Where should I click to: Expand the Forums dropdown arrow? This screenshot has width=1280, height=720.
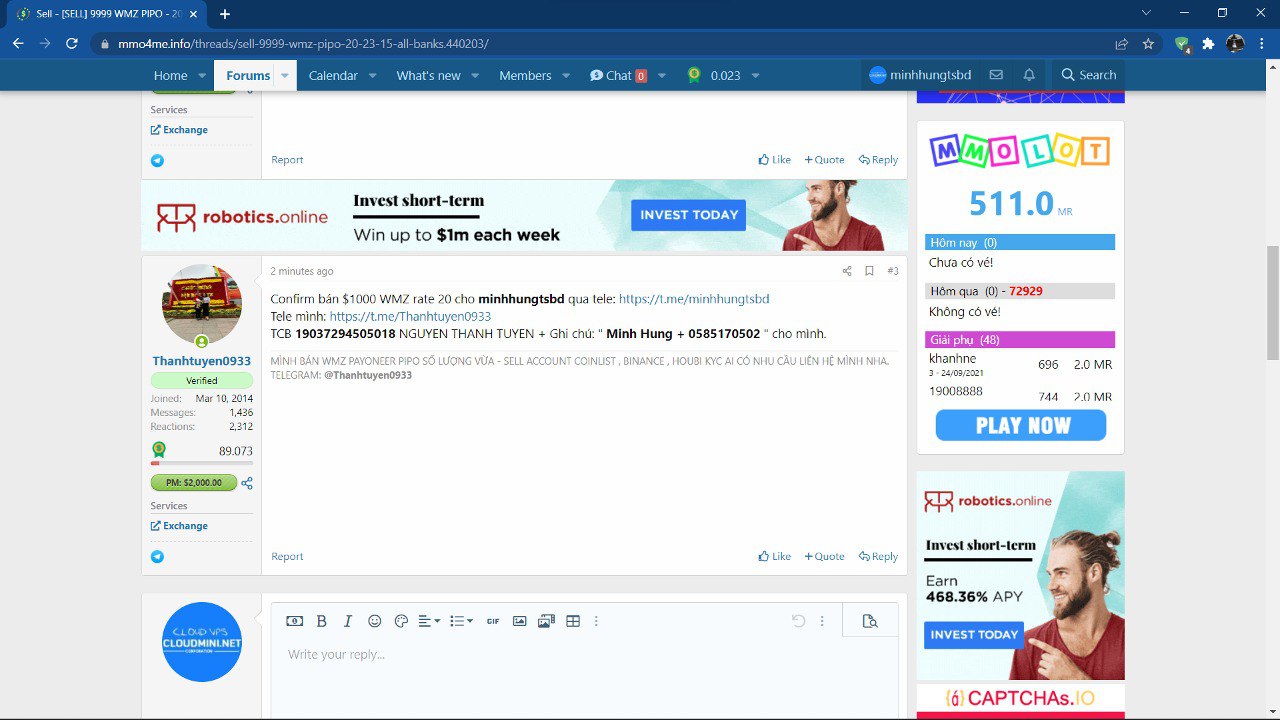click(x=285, y=75)
